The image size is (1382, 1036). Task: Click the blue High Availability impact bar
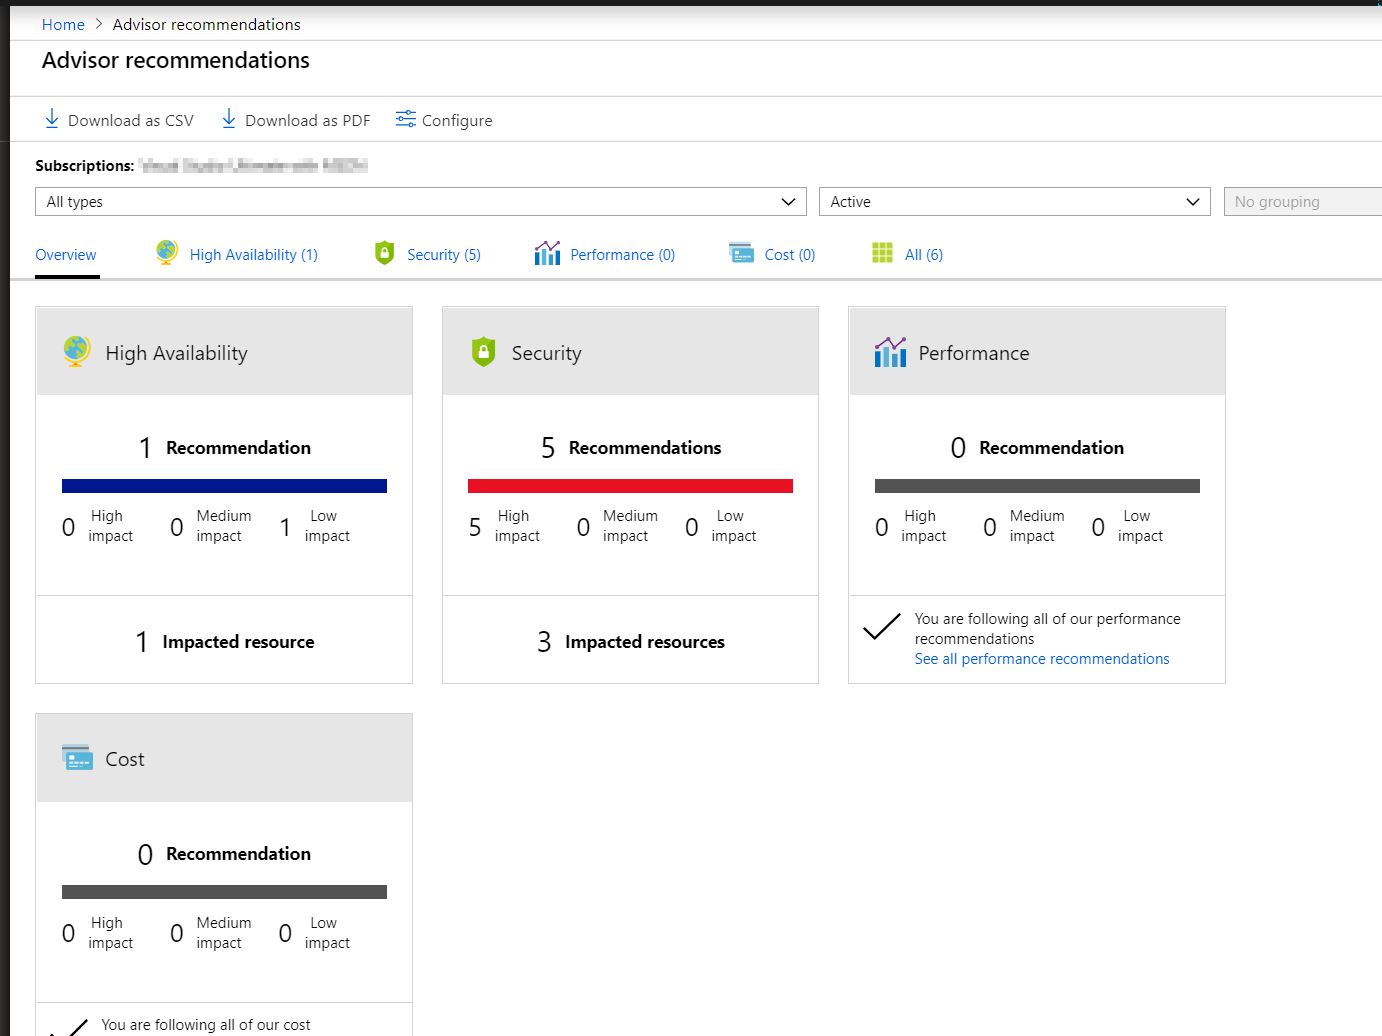click(224, 486)
